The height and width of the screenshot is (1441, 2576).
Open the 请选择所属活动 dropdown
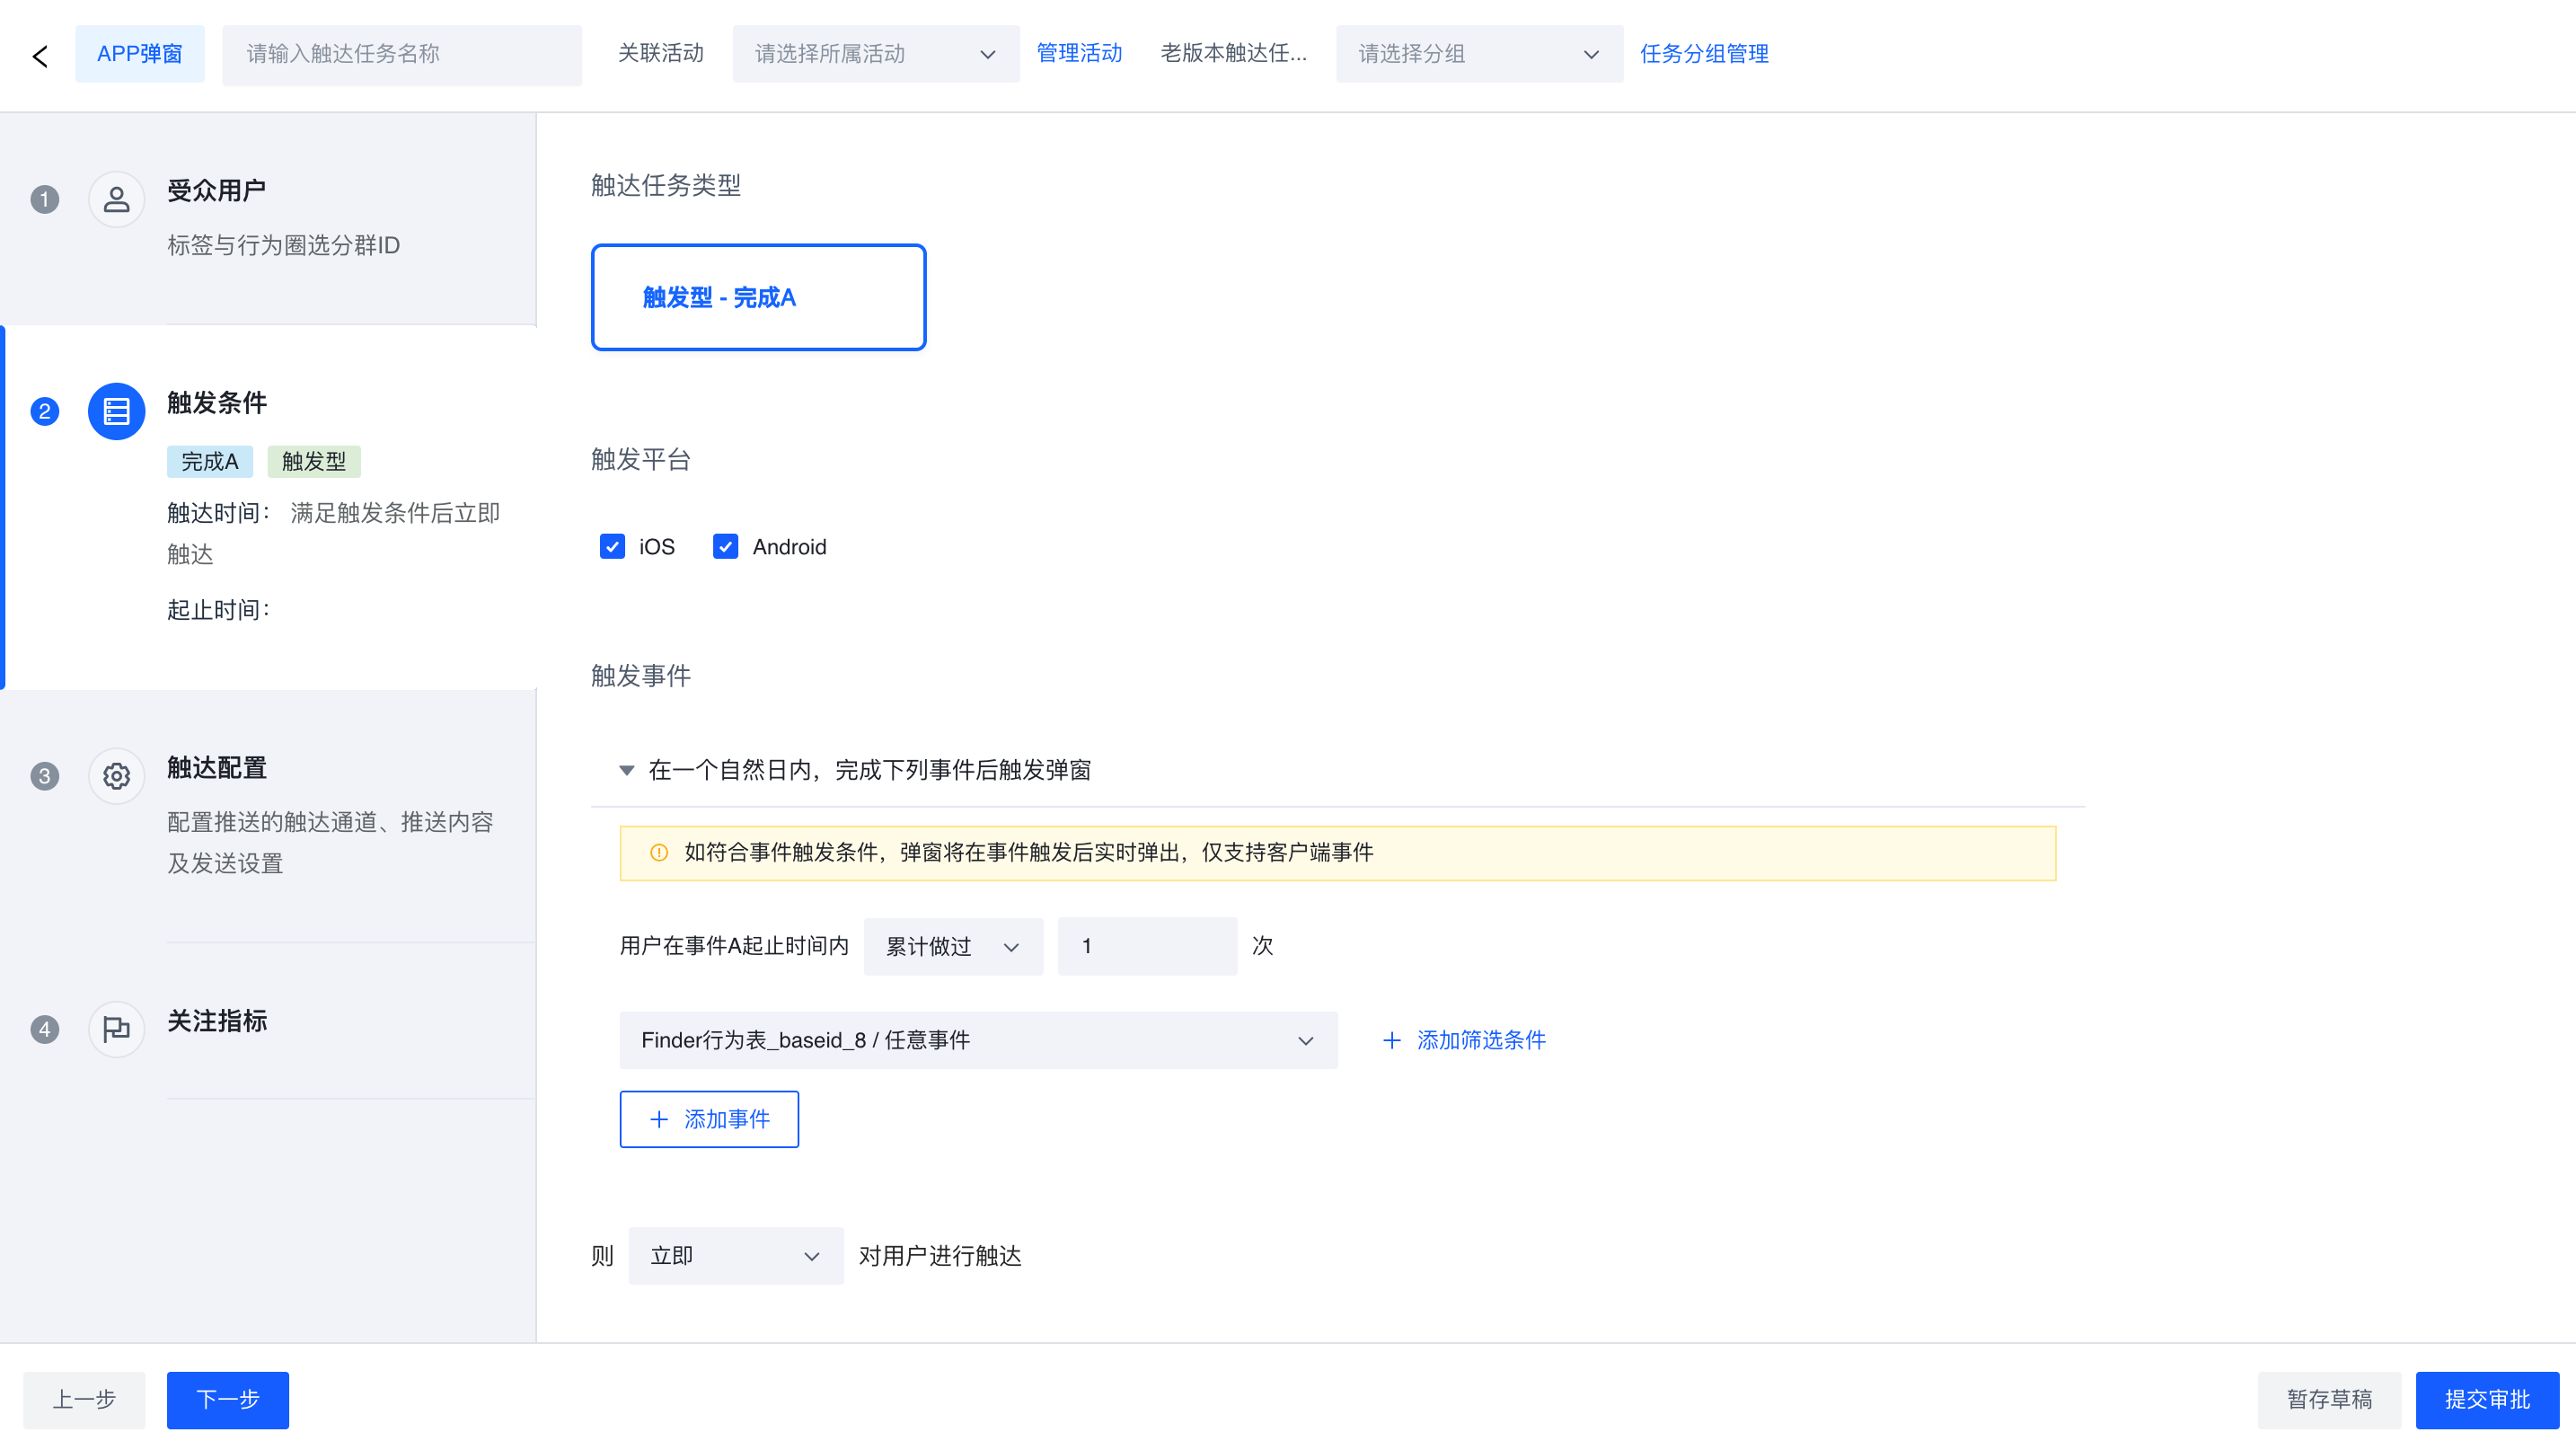click(875, 54)
